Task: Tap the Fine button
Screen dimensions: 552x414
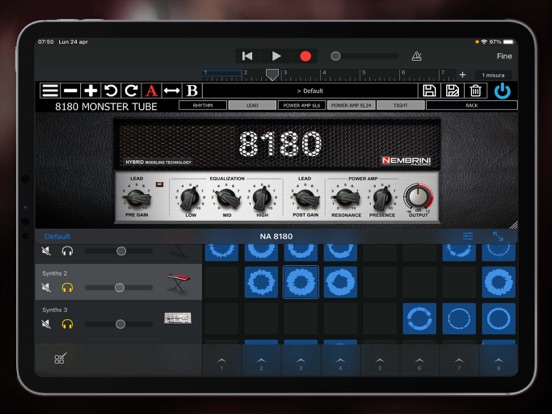Action: [x=504, y=56]
